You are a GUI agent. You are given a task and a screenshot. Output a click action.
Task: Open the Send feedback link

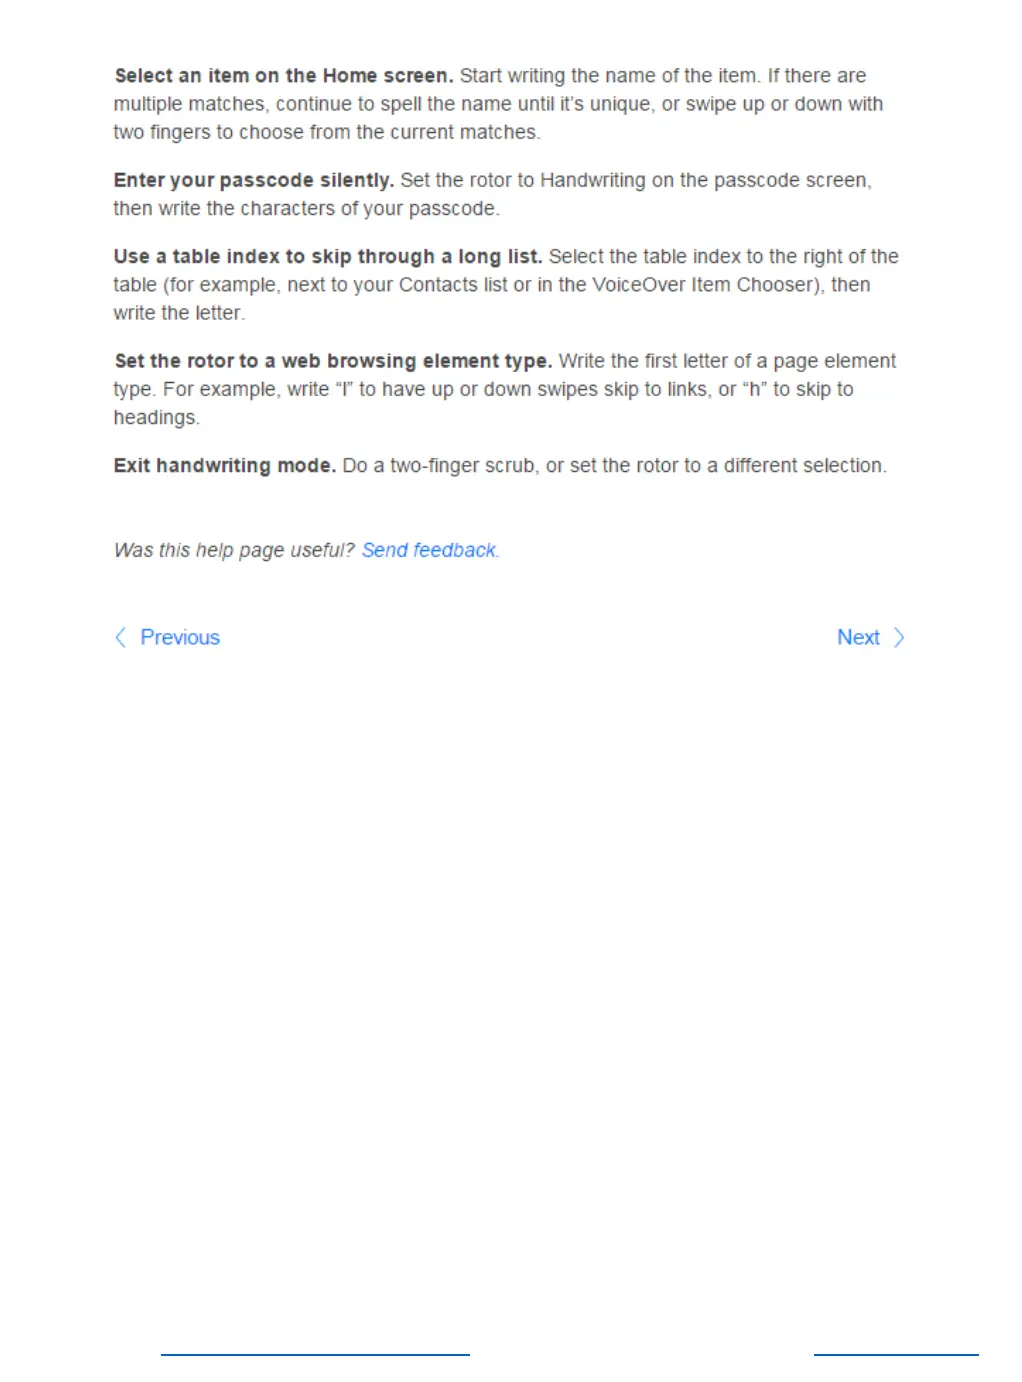pos(429,550)
